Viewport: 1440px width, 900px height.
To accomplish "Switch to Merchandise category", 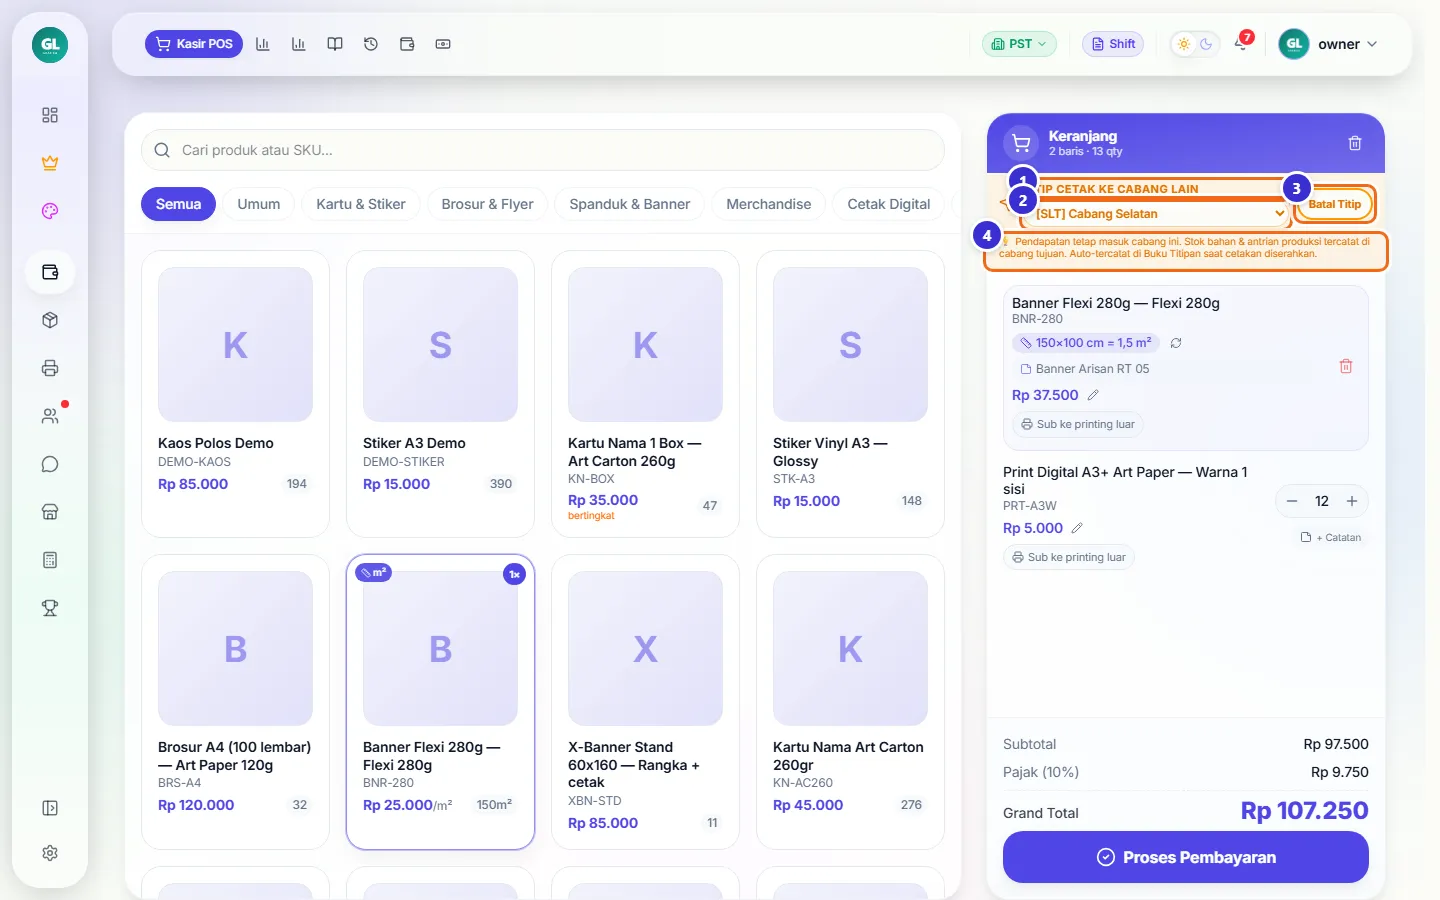I will click(769, 204).
